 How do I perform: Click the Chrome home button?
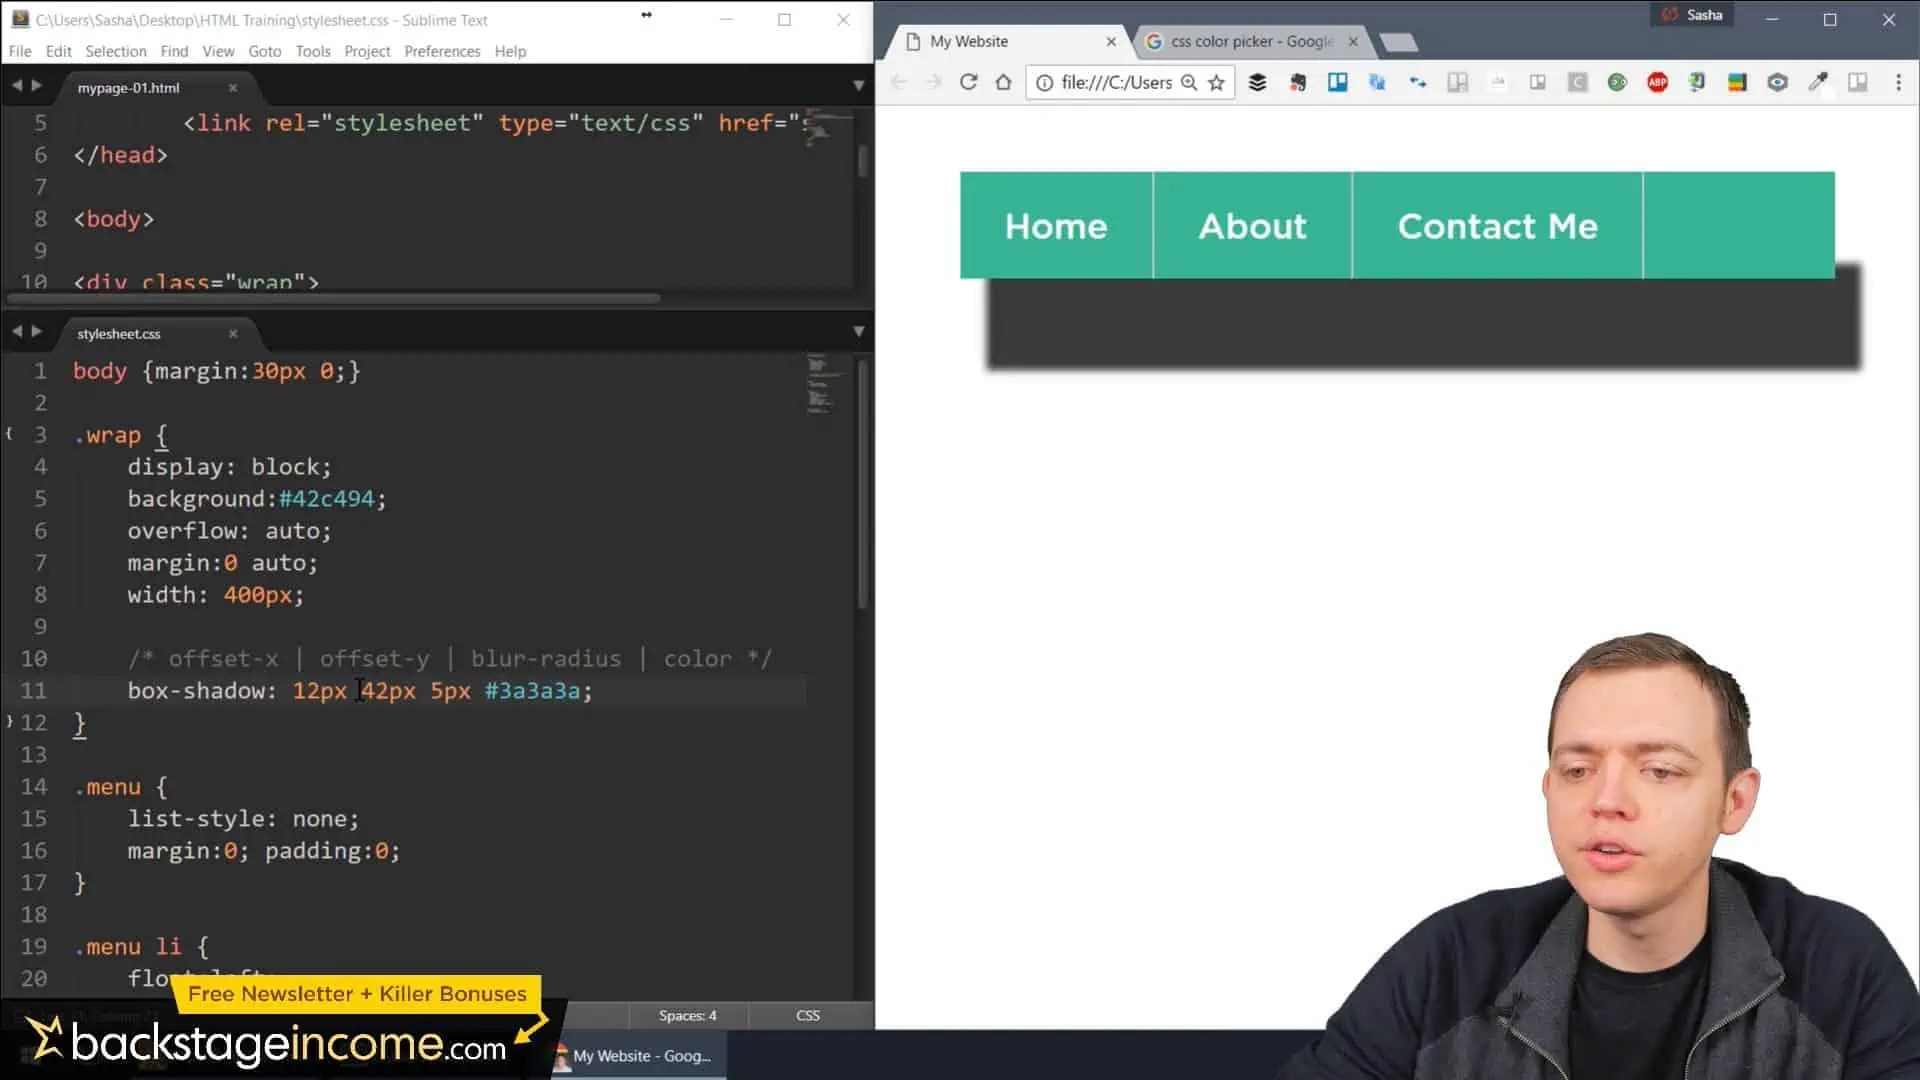tap(1003, 82)
